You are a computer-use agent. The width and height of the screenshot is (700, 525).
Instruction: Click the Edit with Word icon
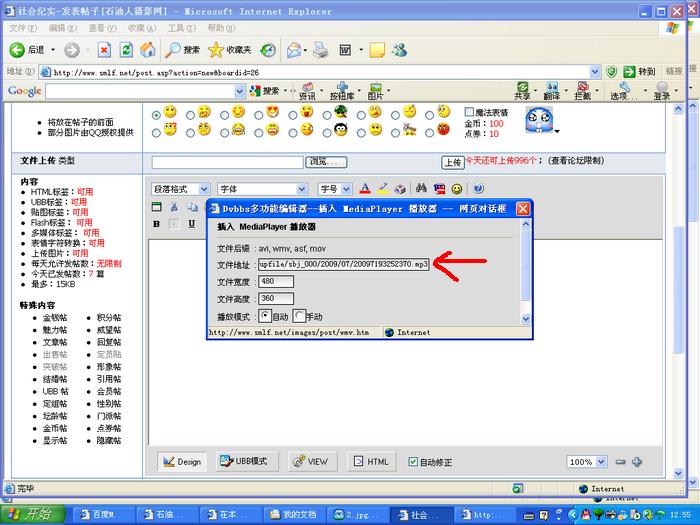click(345, 50)
